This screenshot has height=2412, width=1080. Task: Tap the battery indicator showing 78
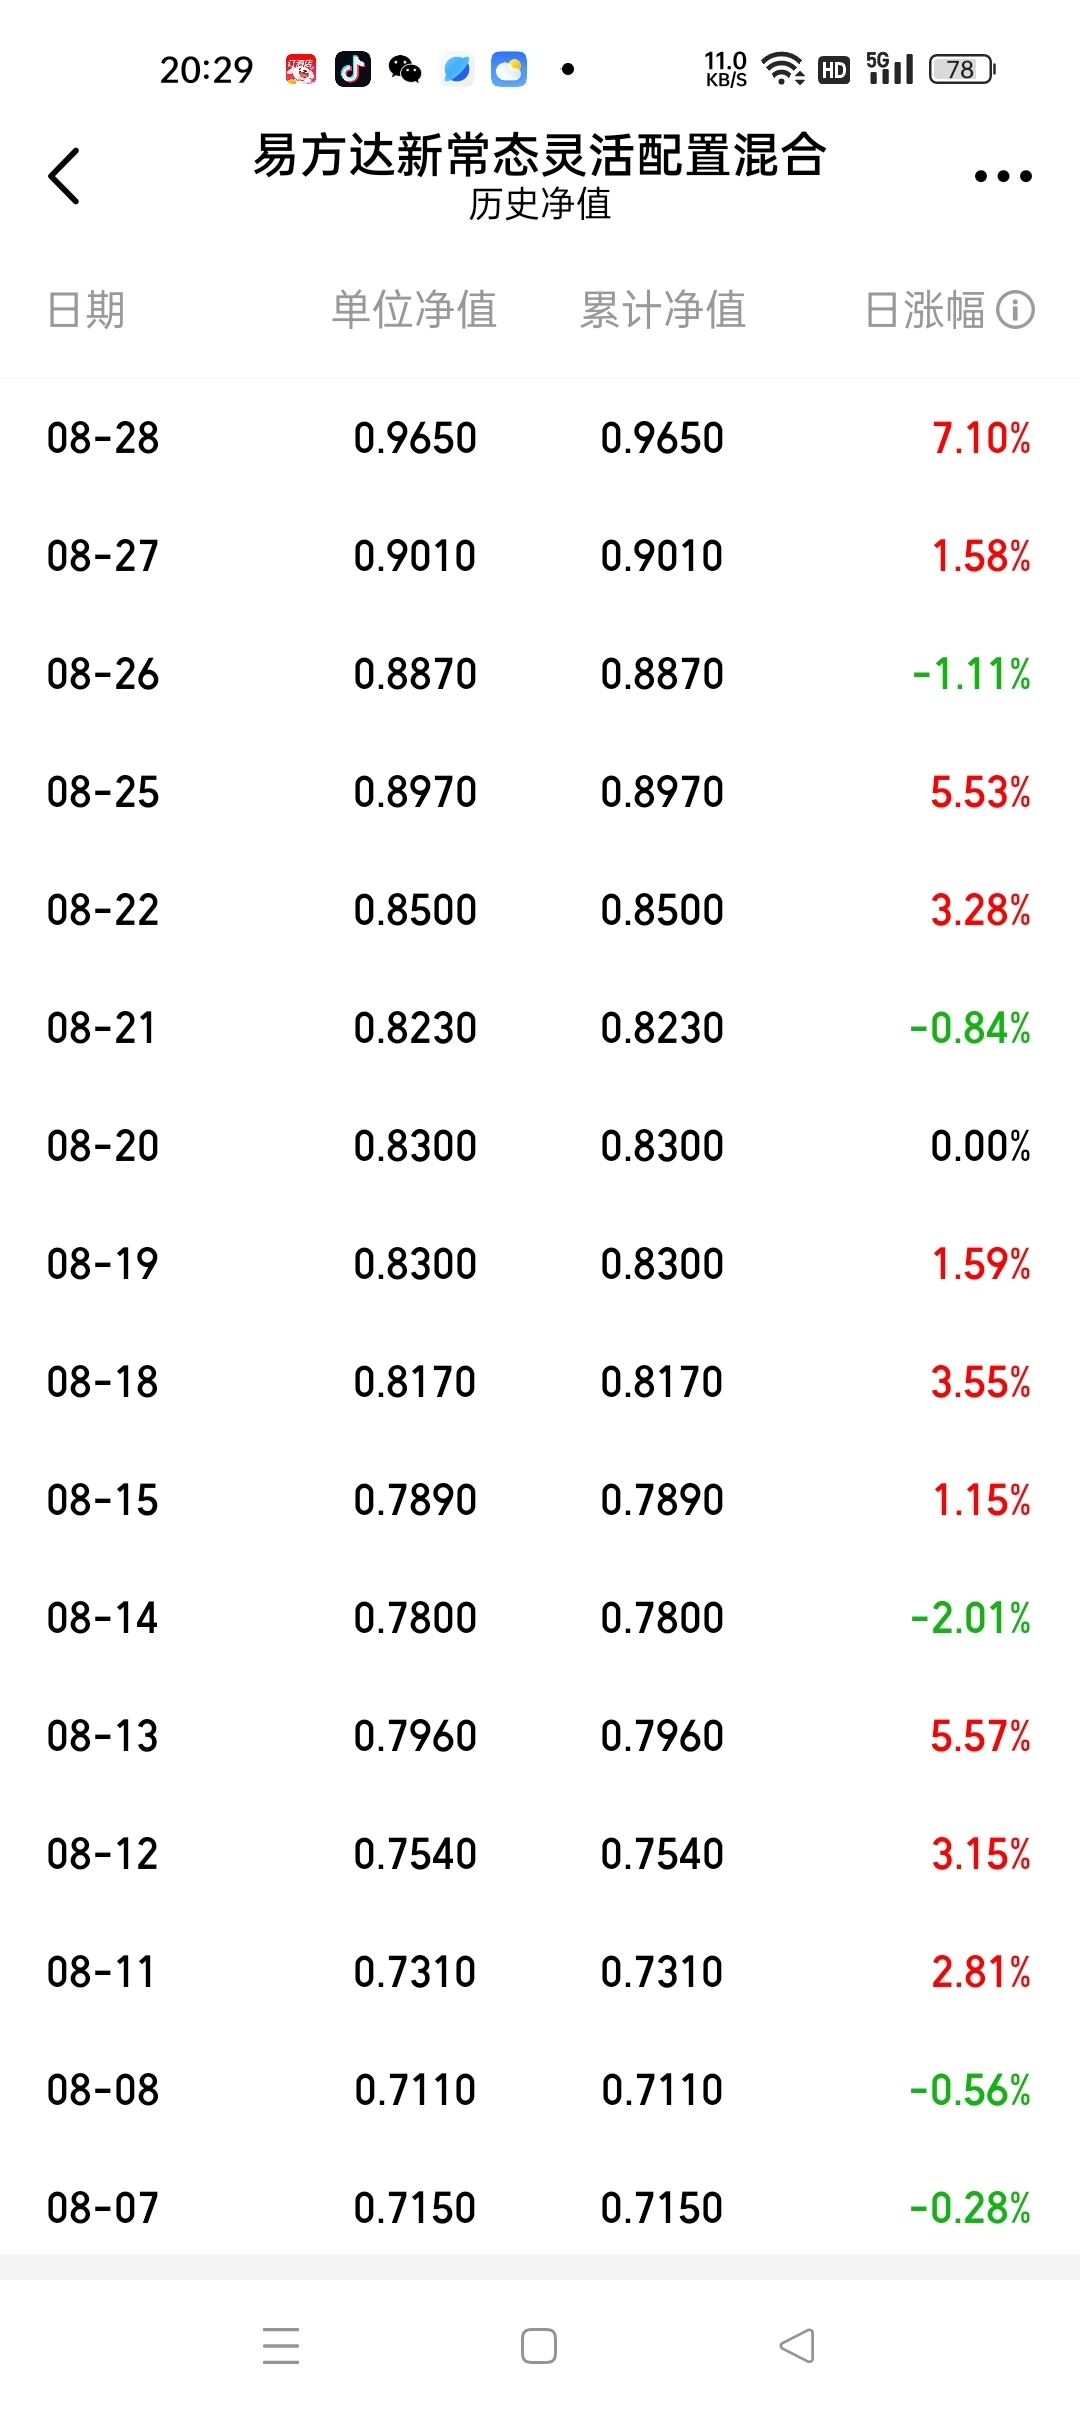tap(962, 69)
